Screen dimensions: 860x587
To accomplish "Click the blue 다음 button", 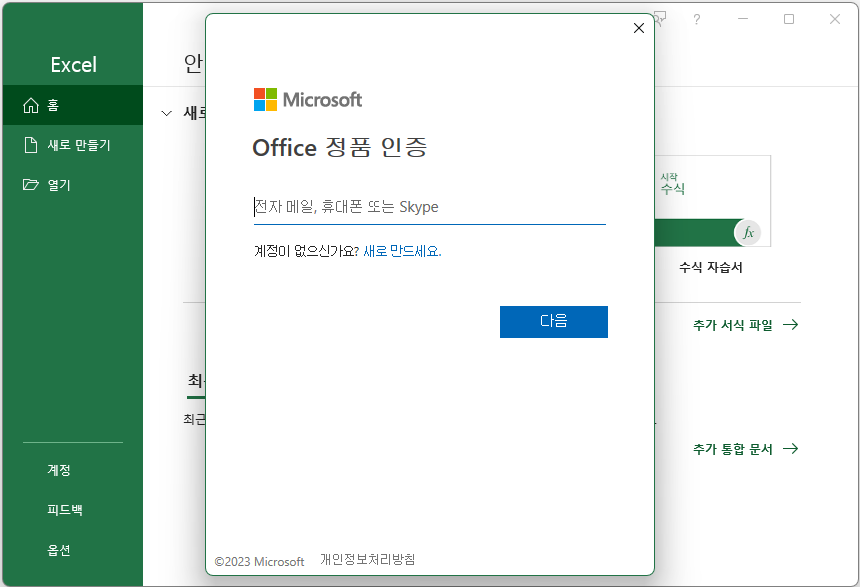I will click(553, 321).
